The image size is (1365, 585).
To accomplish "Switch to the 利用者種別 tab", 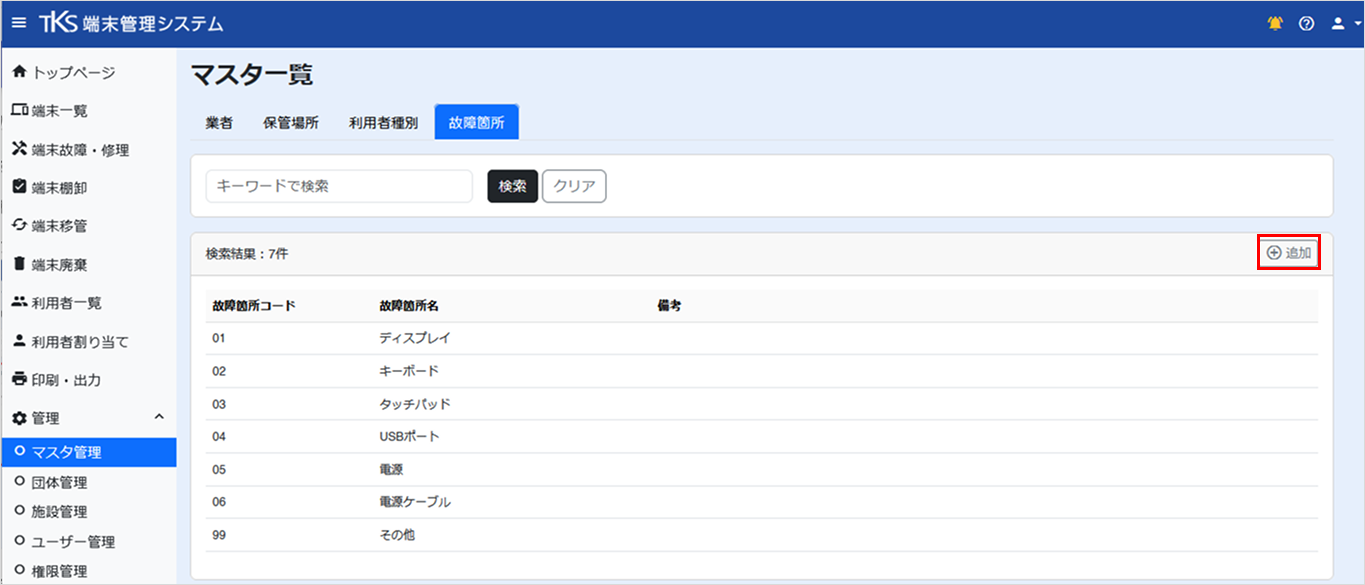I will point(384,123).
